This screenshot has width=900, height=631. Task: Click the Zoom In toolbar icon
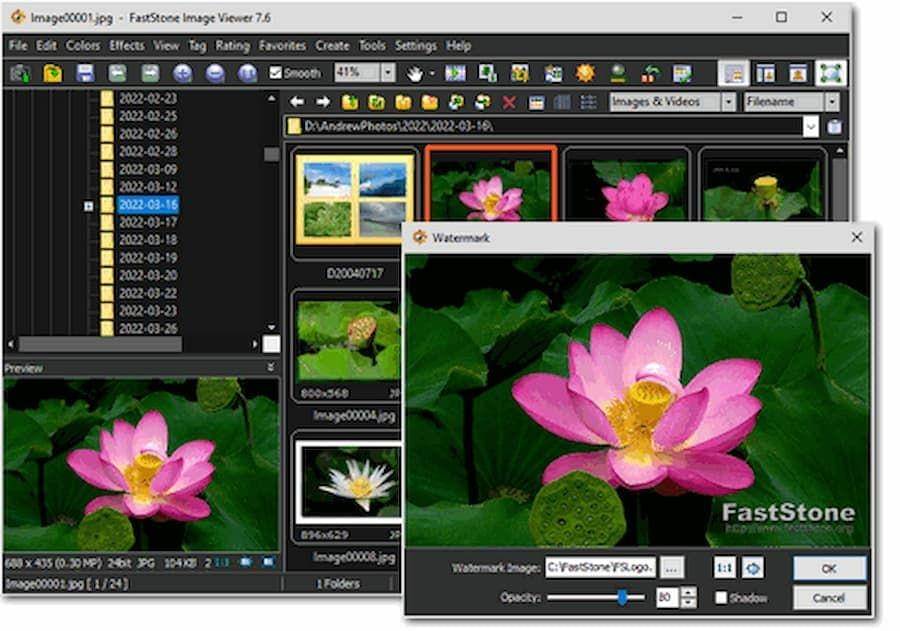(182, 73)
